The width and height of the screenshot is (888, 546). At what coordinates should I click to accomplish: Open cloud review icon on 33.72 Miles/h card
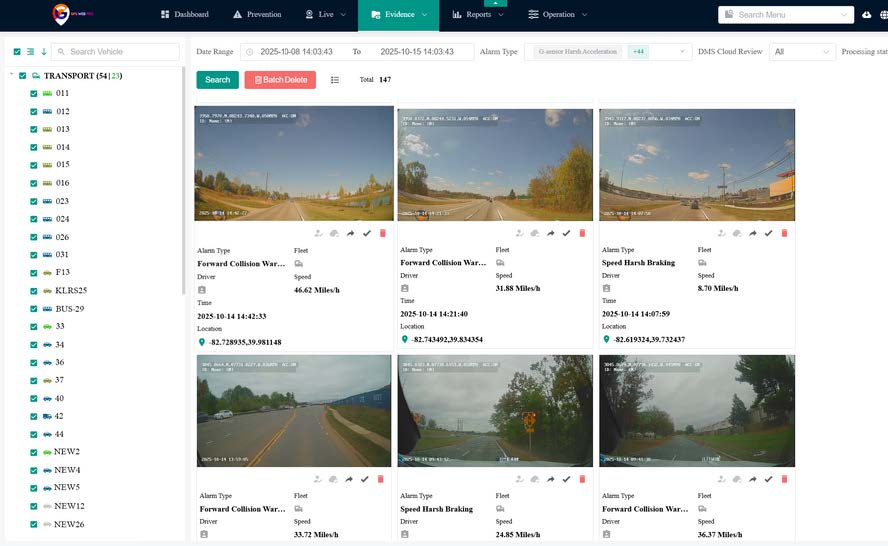(x=334, y=480)
